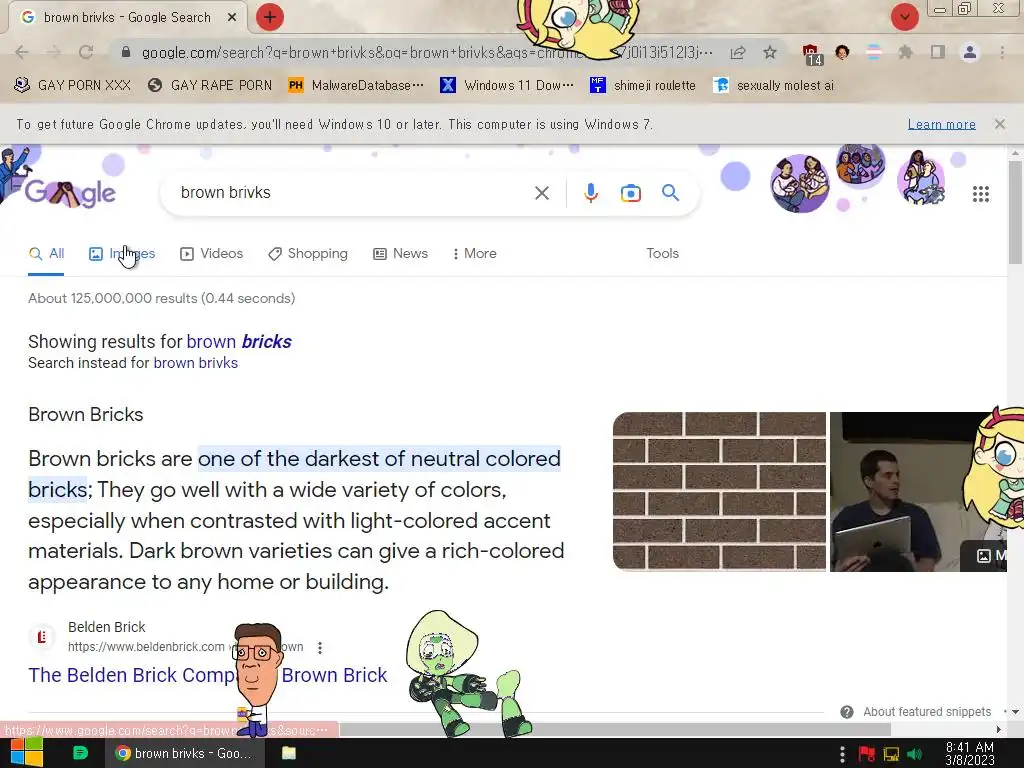This screenshot has width=1024, height=768.
Task: Show hidden tray icons via the dots
Action: pos(842,754)
